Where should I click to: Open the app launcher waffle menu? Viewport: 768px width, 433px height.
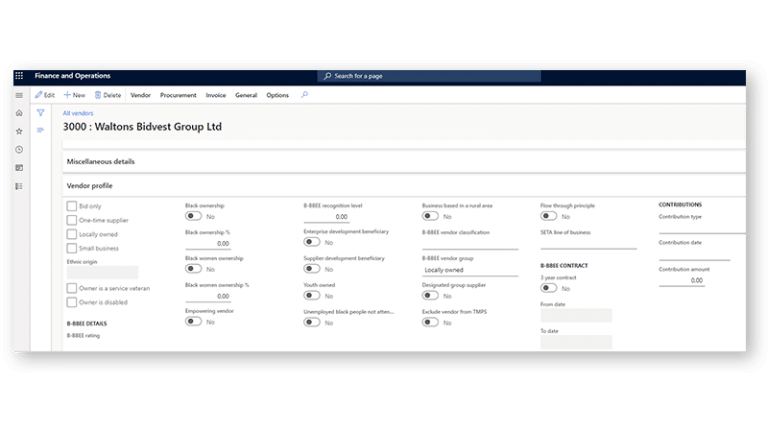19,76
